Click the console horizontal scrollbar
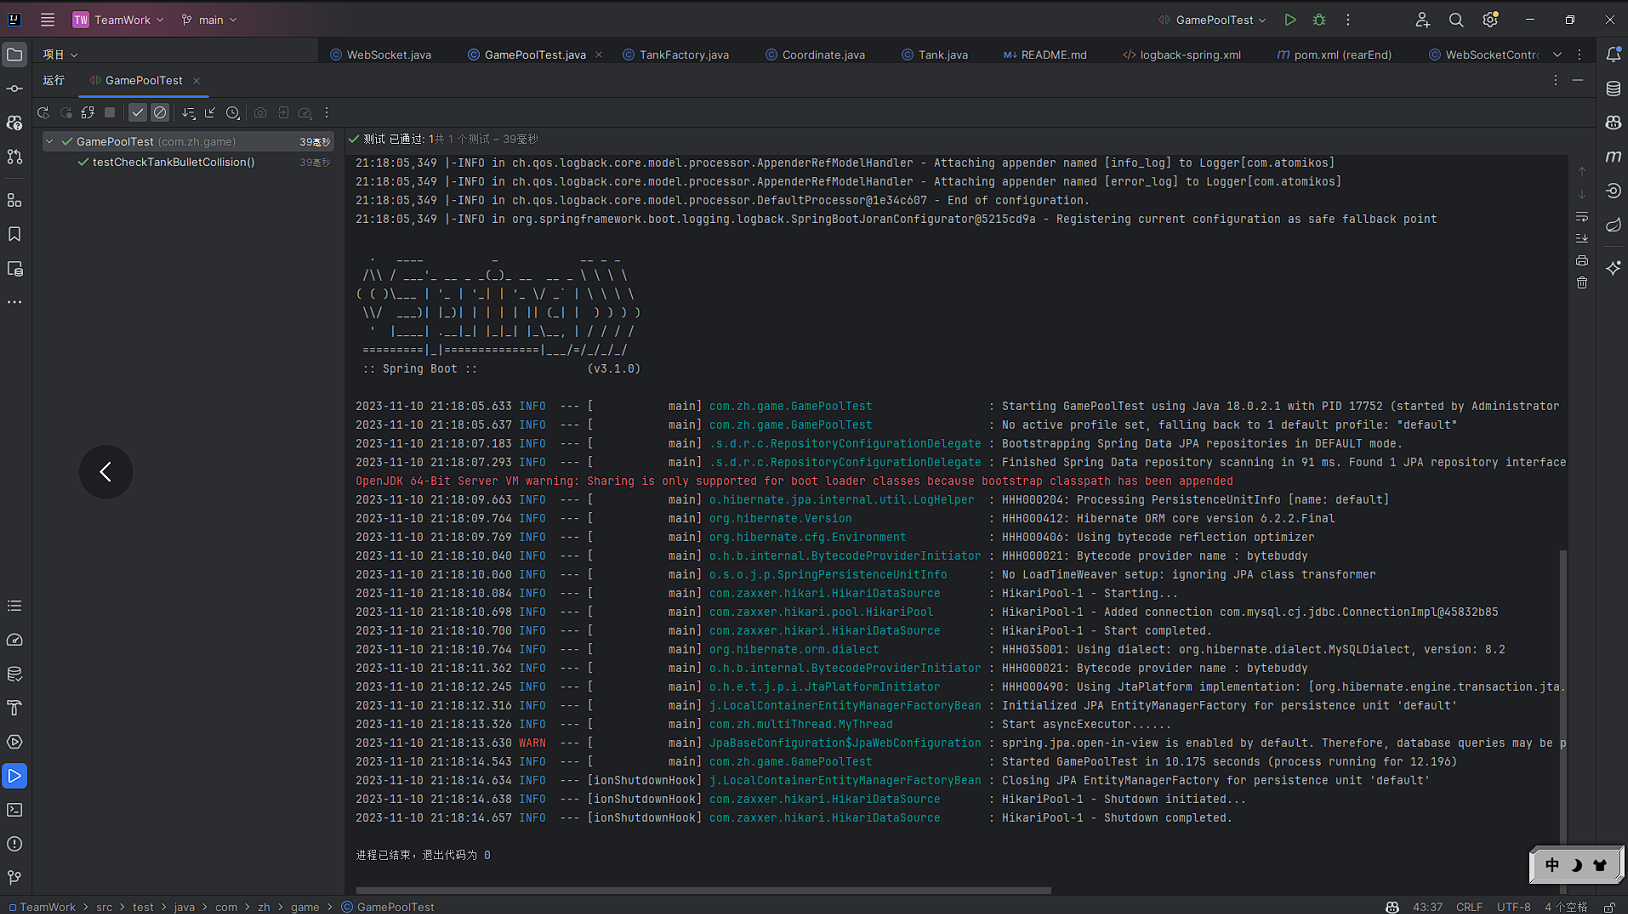Screen dimensions: 1628x914 [x=703, y=890]
